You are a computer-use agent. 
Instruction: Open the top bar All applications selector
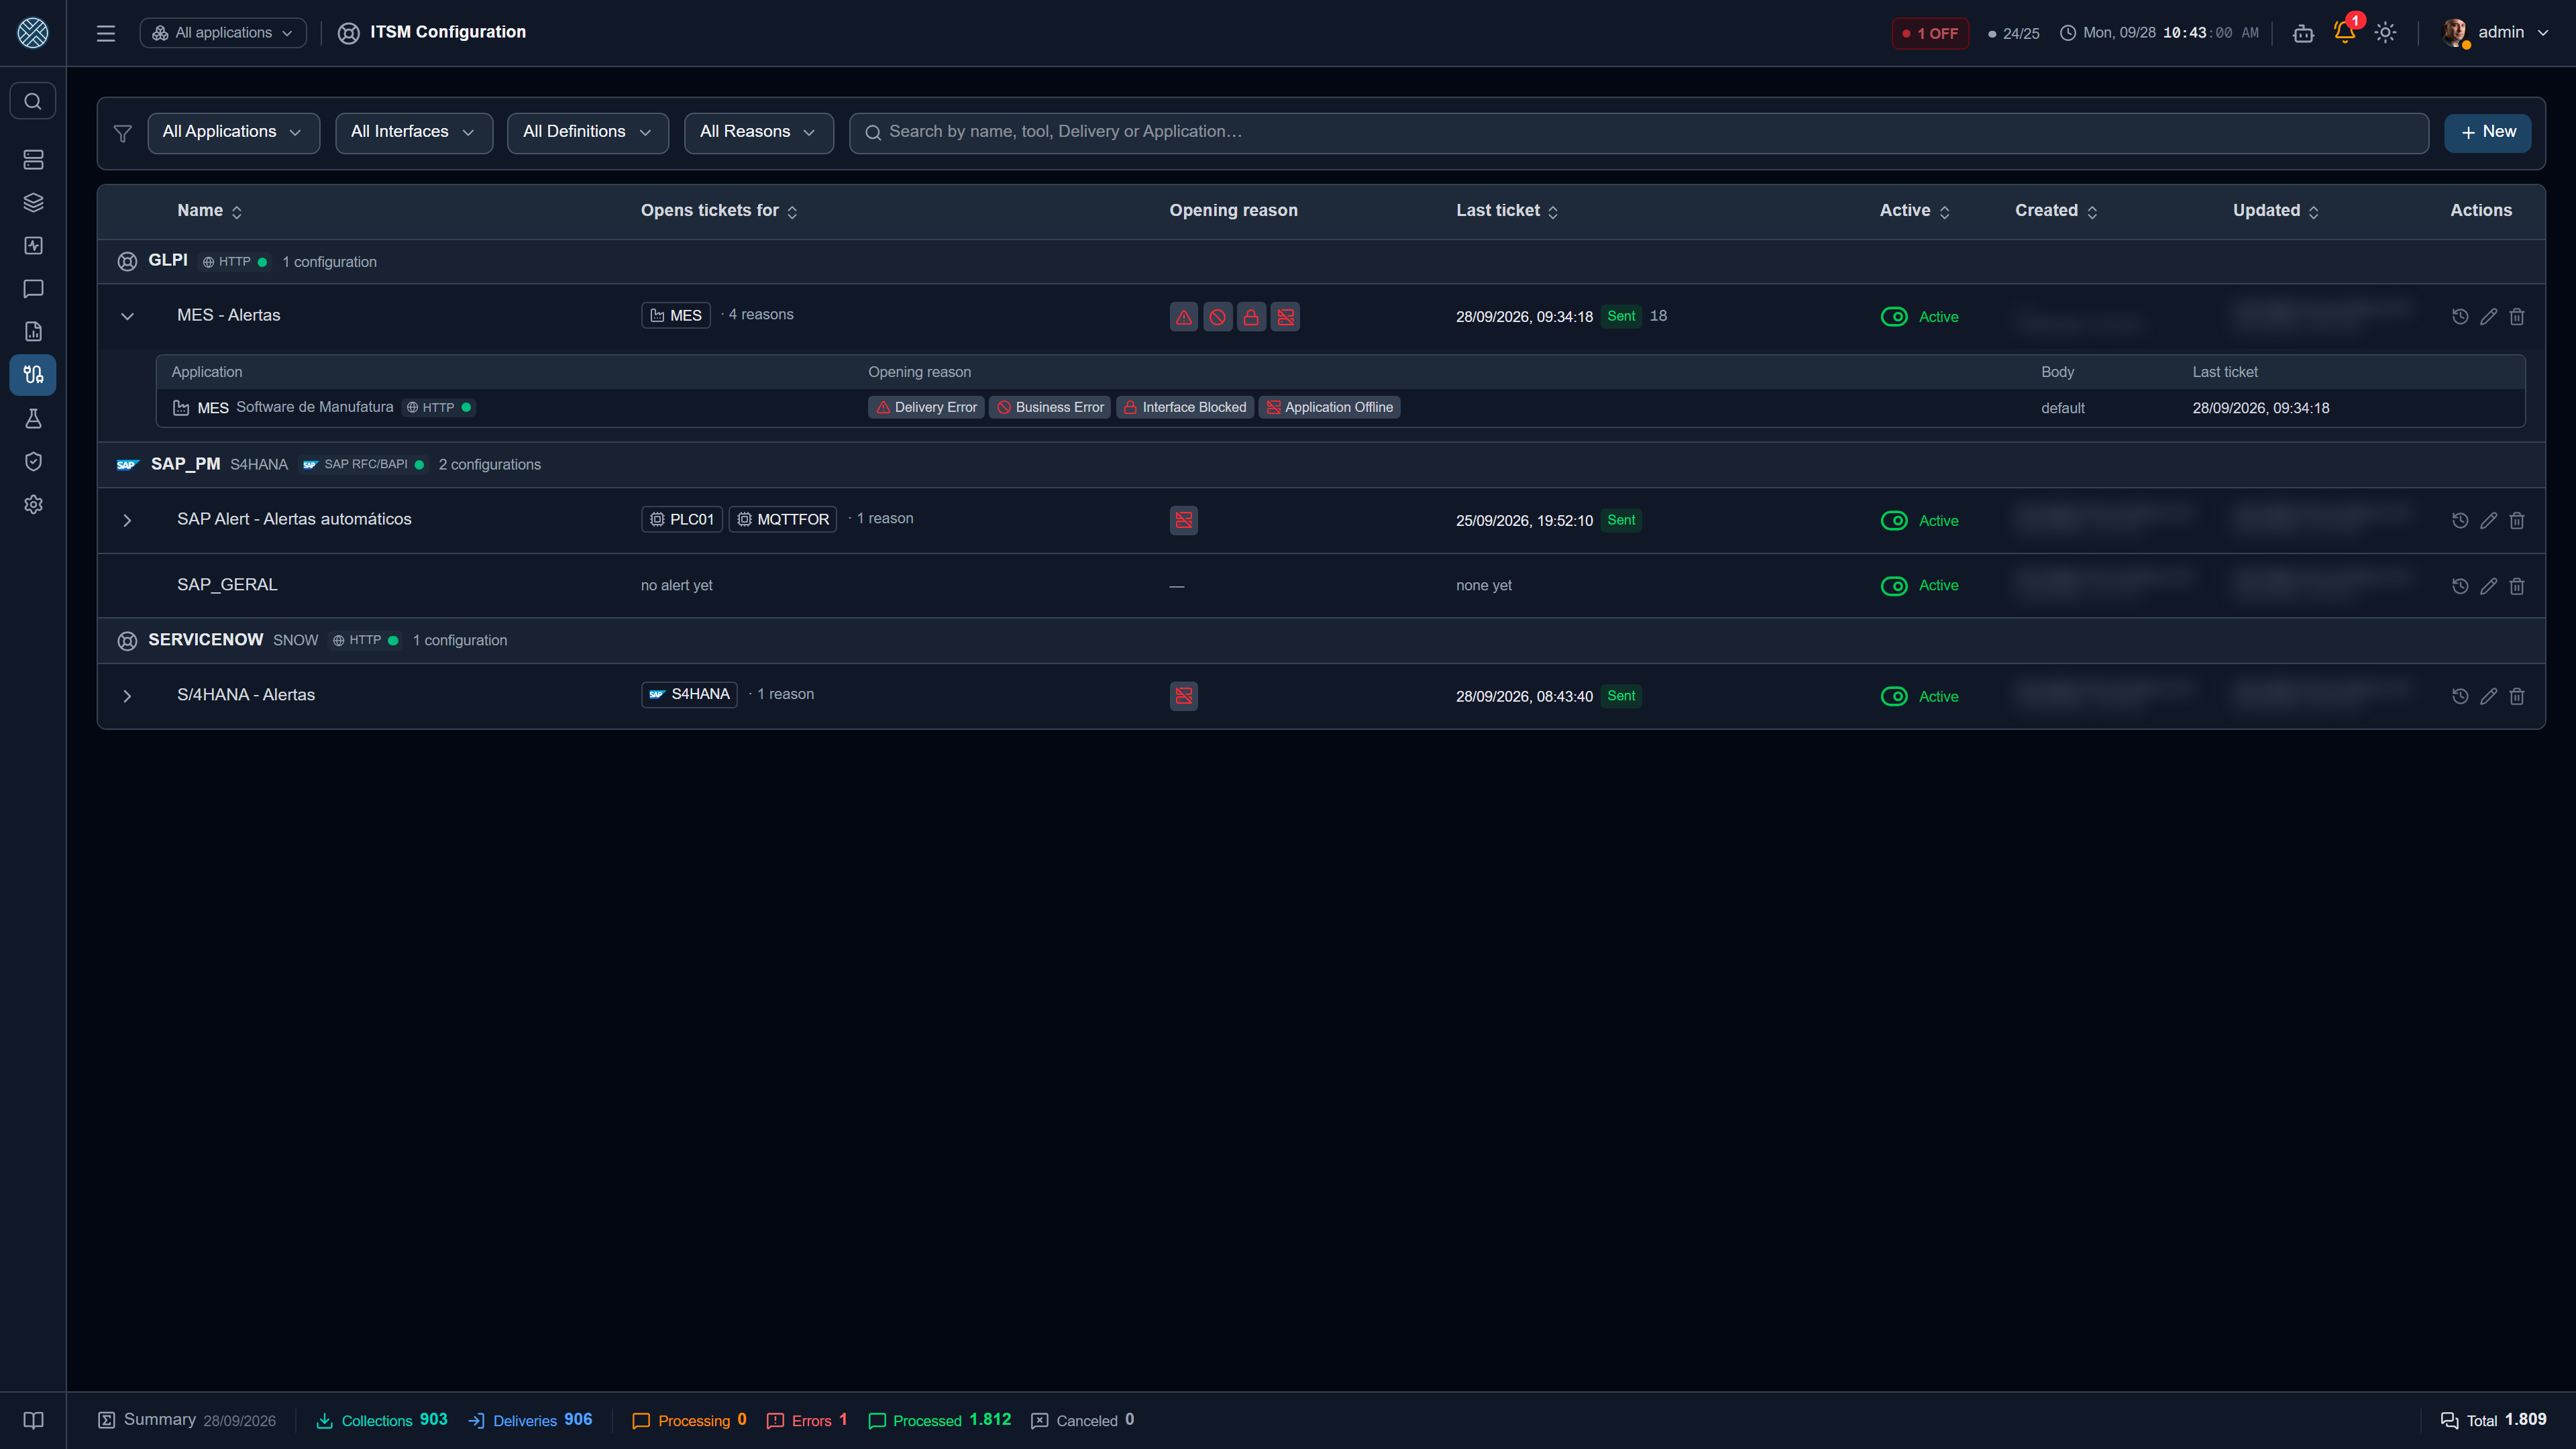[223, 33]
